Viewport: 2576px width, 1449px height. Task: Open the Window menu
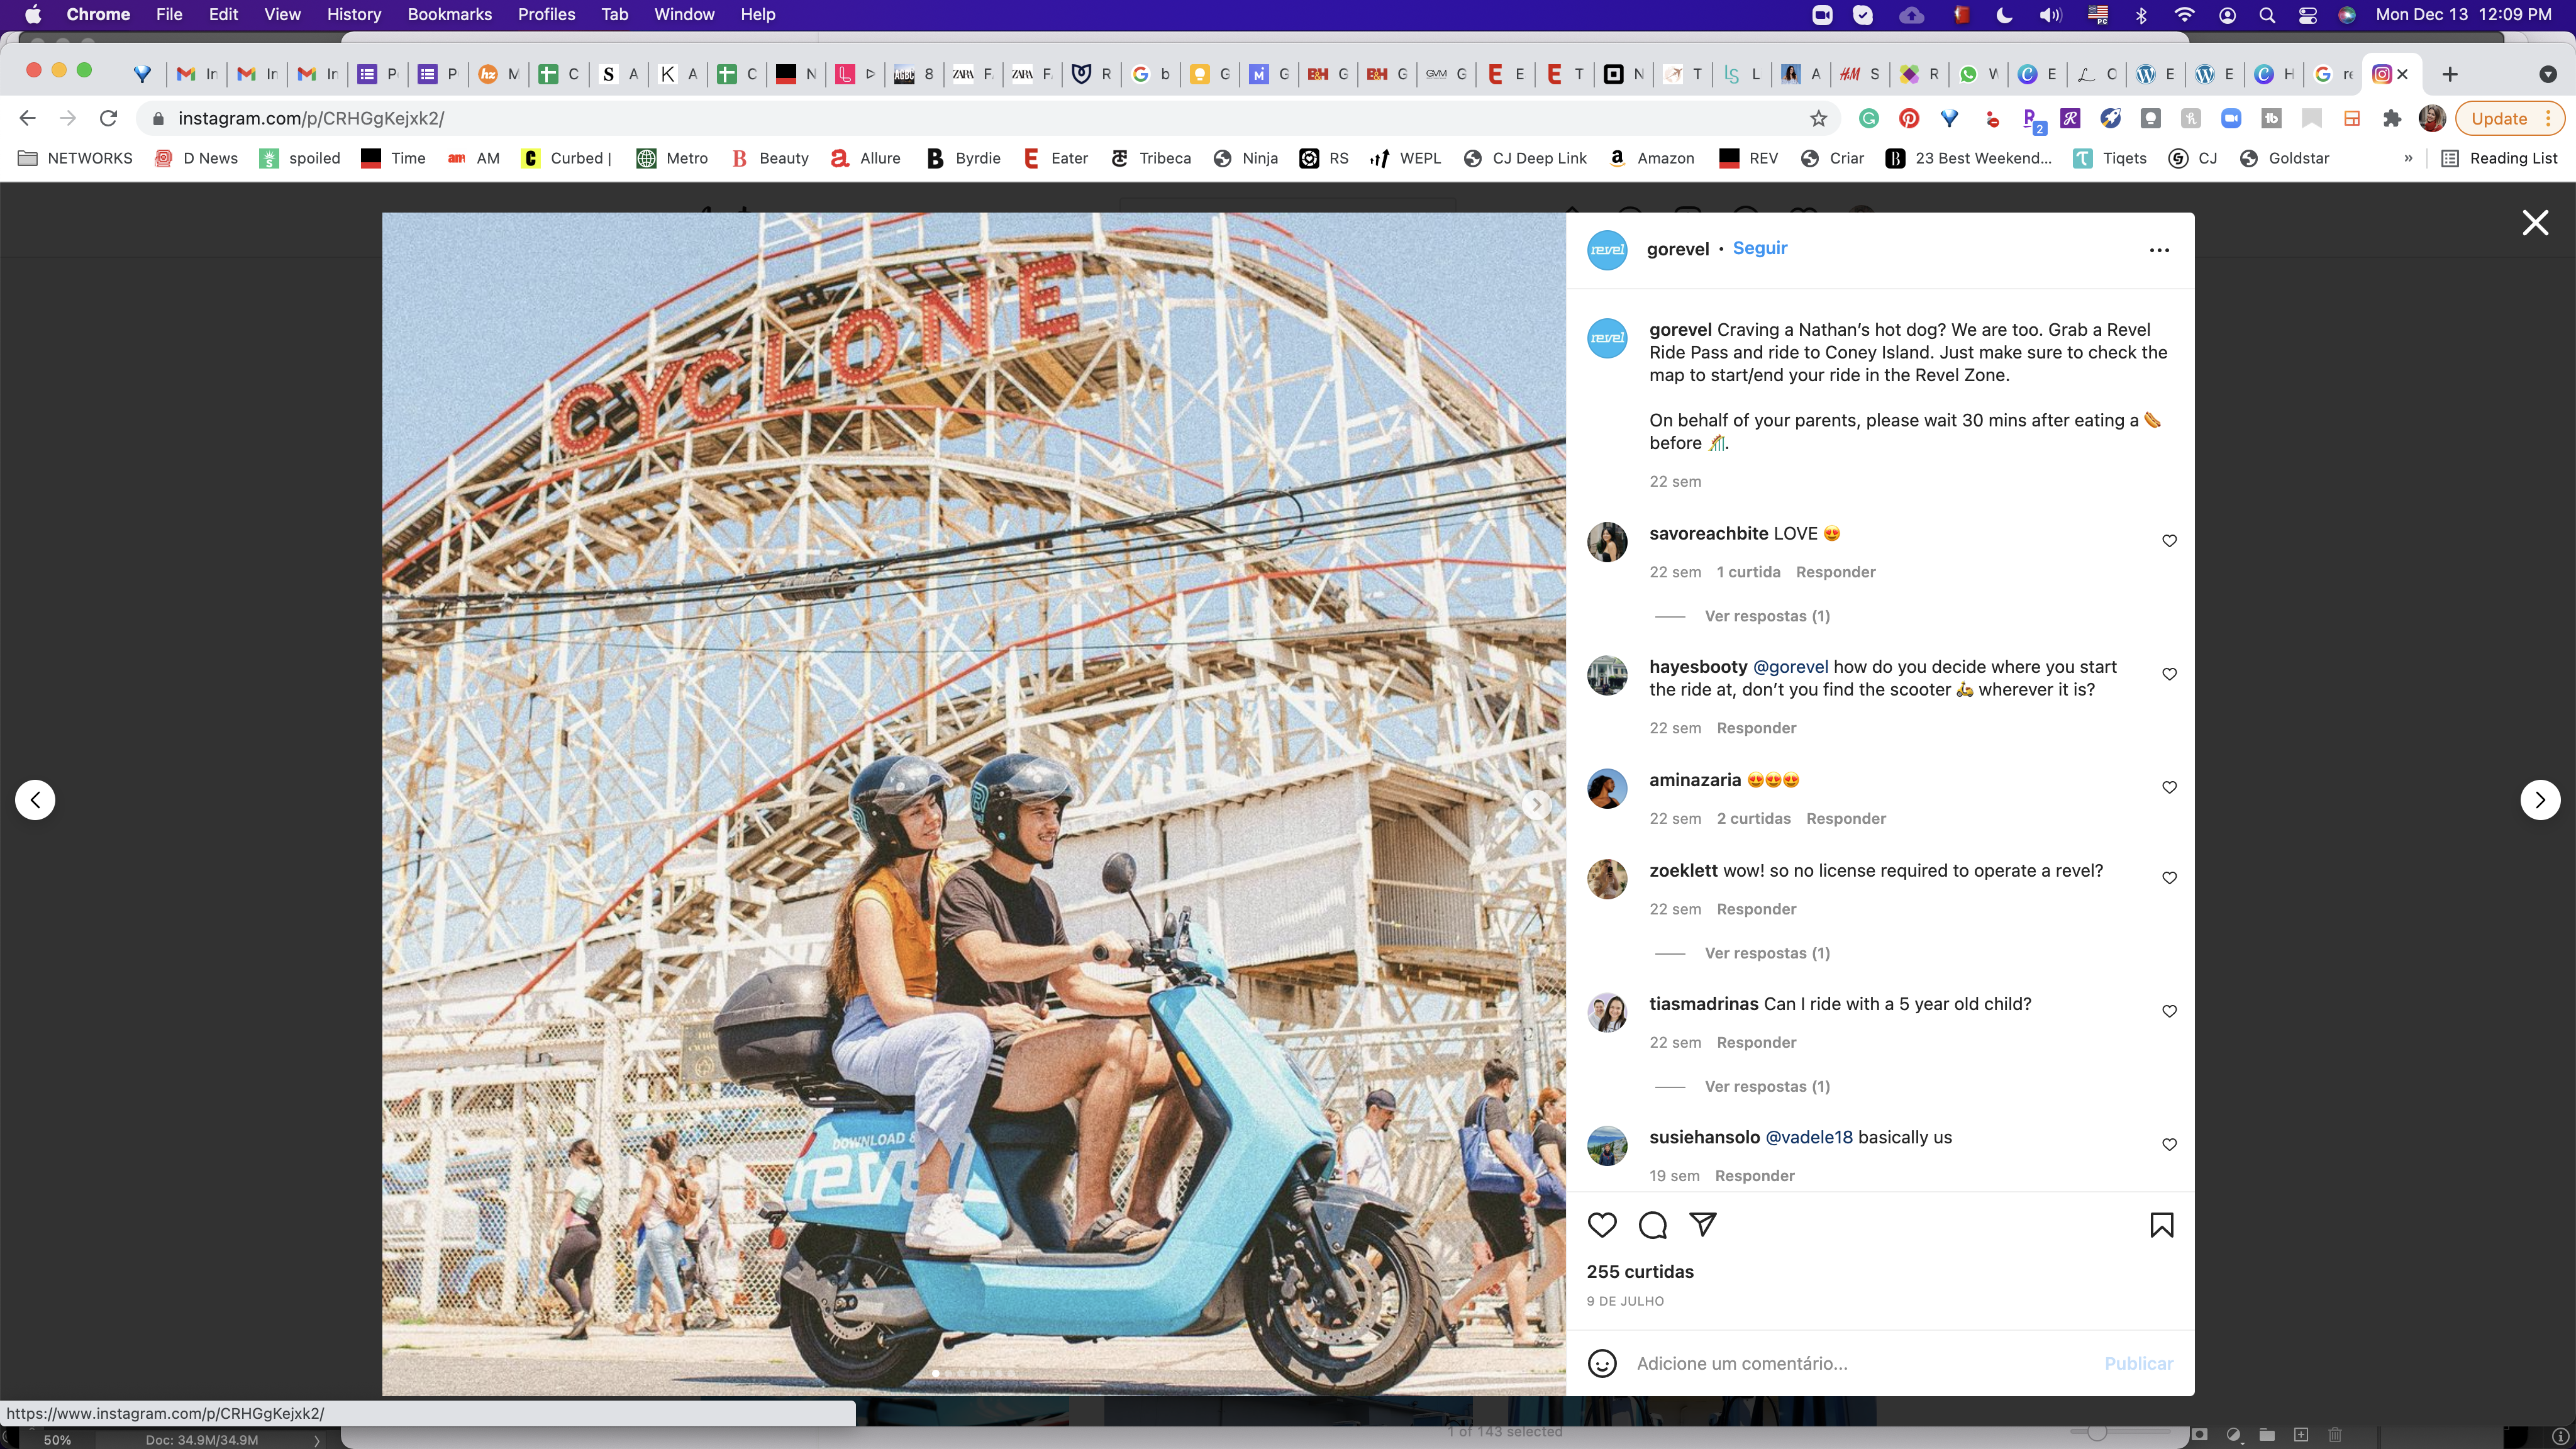pos(684,14)
